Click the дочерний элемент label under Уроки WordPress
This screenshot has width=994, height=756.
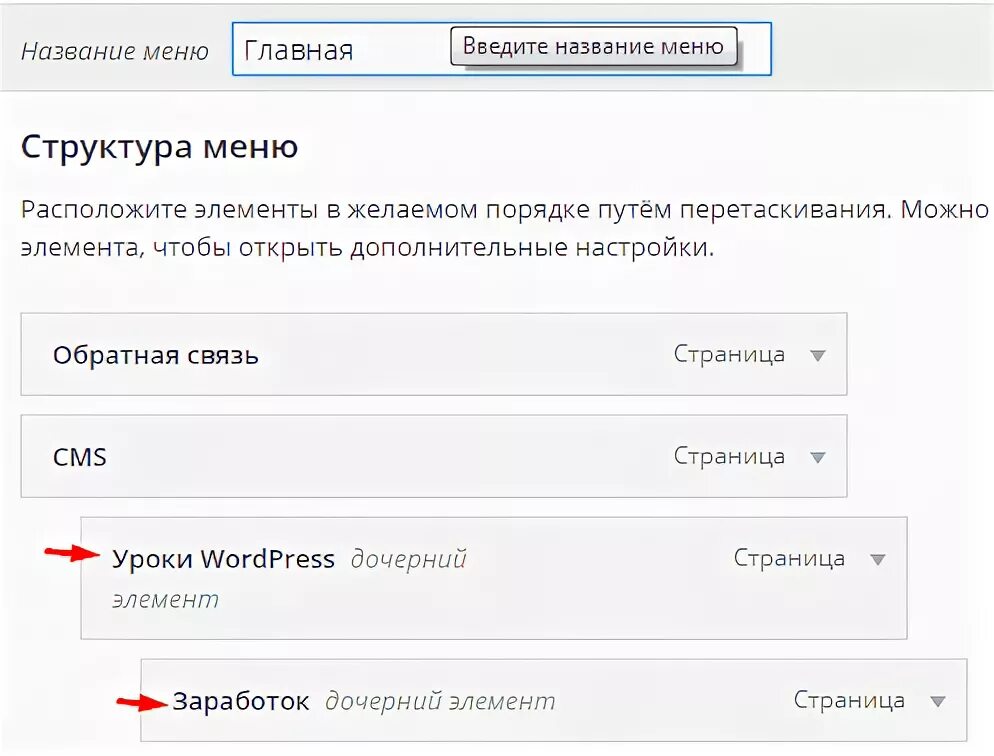pos(290,579)
